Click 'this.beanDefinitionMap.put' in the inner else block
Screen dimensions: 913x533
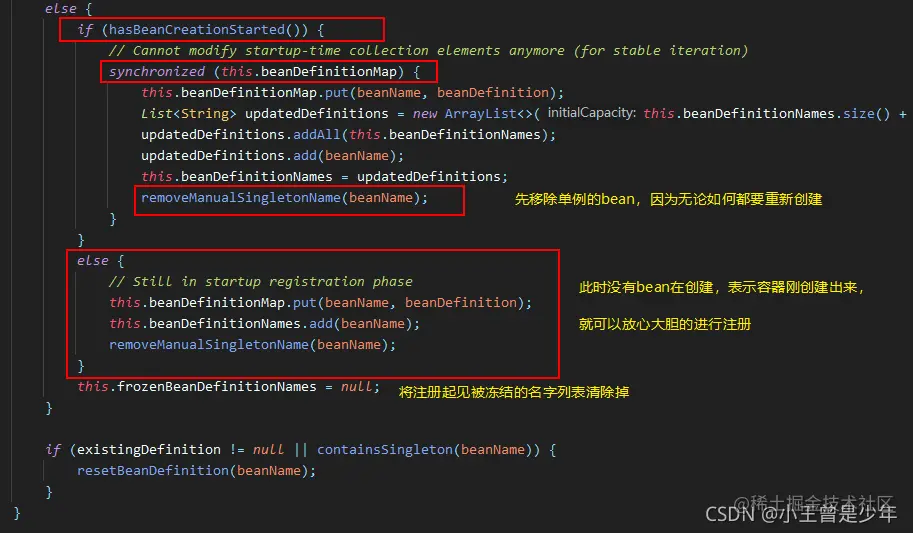pos(213,303)
